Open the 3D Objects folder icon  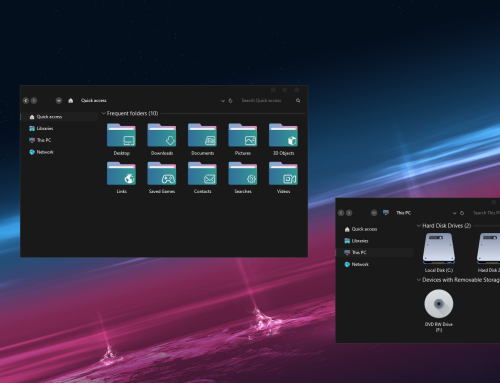click(x=283, y=135)
